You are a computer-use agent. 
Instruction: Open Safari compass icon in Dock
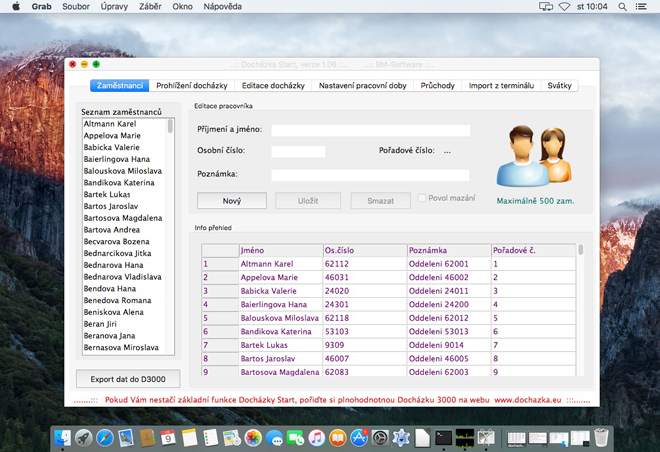(x=105, y=438)
